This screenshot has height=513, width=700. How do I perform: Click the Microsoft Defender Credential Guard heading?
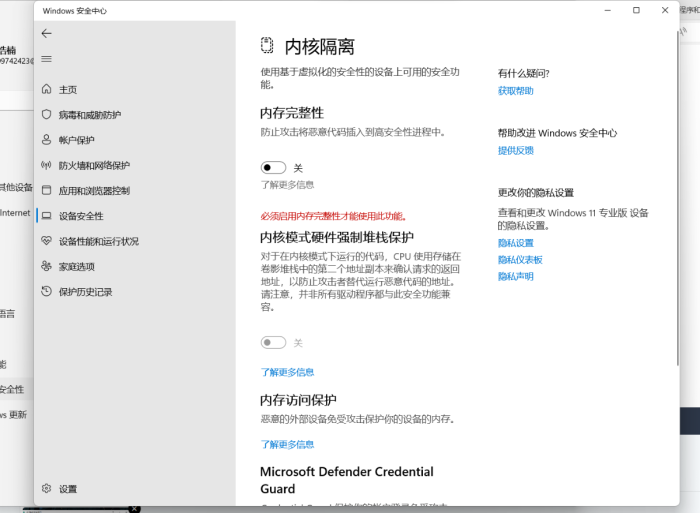347,480
